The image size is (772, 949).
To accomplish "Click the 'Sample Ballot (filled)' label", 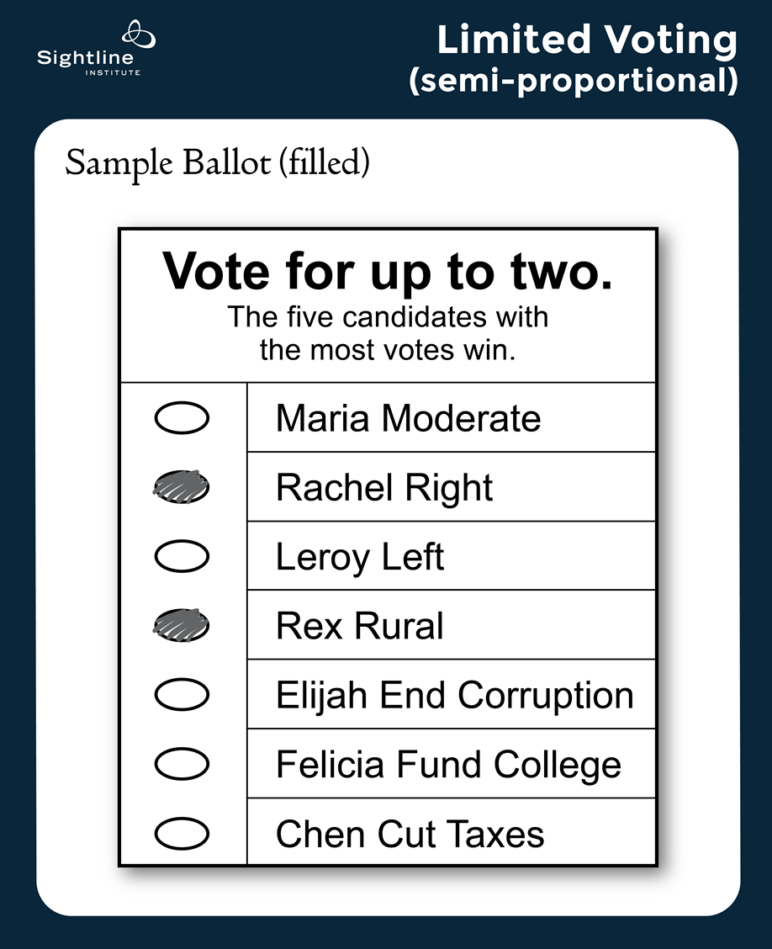I will tap(217, 163).
